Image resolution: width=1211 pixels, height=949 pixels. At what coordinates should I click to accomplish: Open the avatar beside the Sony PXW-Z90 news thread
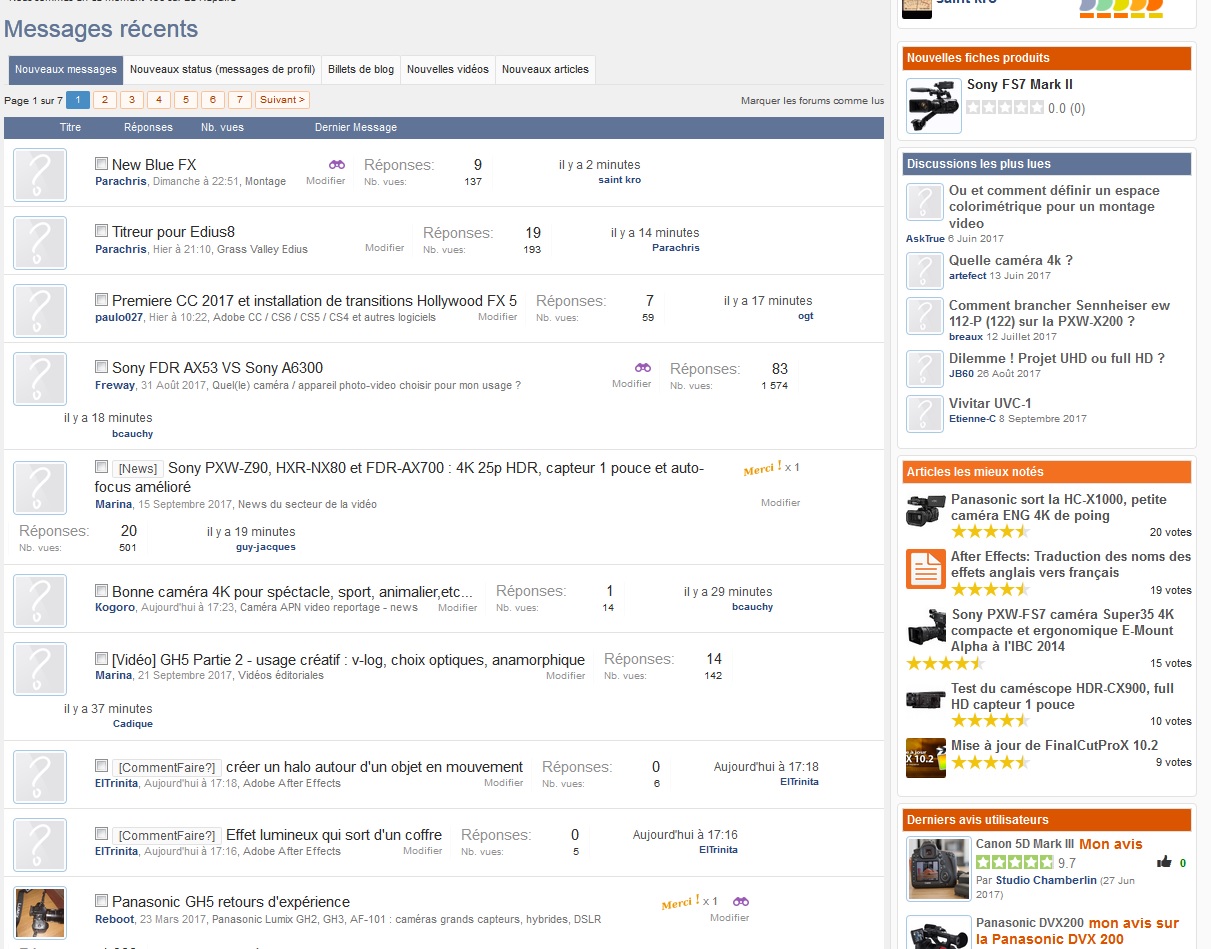coord(40,487)
